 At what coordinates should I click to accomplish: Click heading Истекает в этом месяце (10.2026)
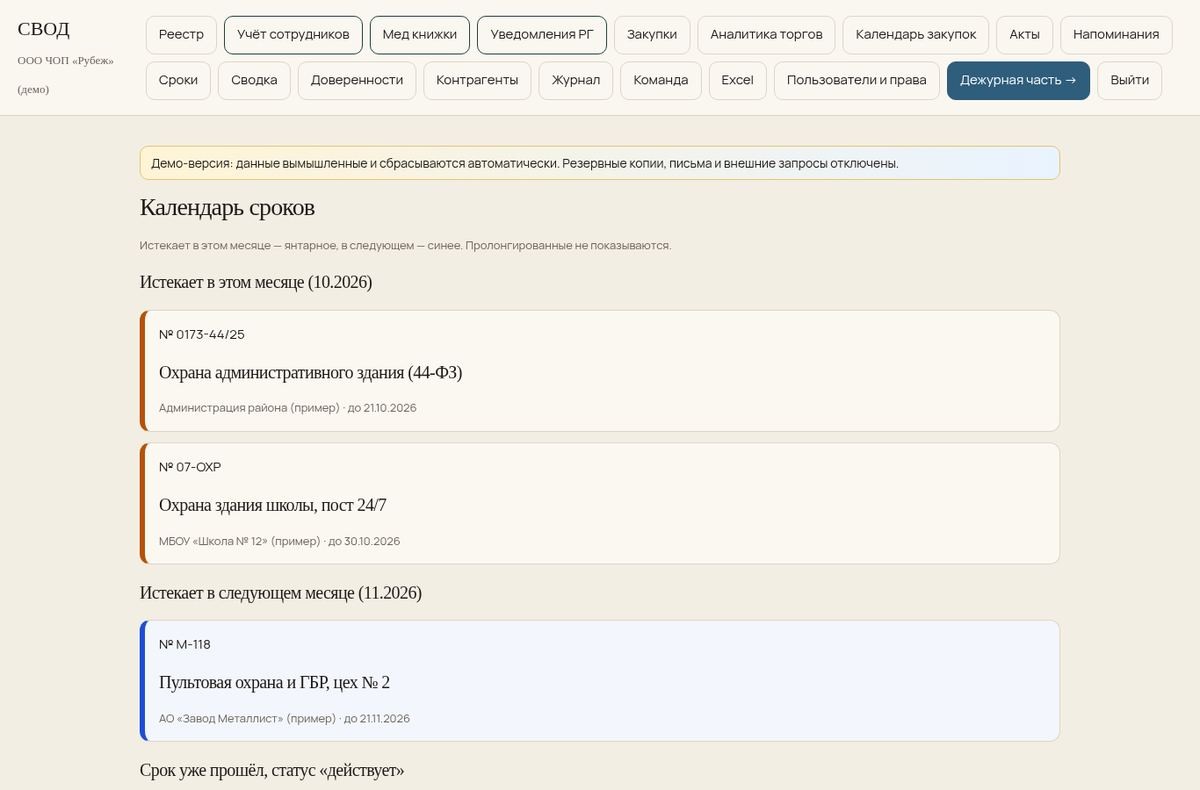click(256, 282)
